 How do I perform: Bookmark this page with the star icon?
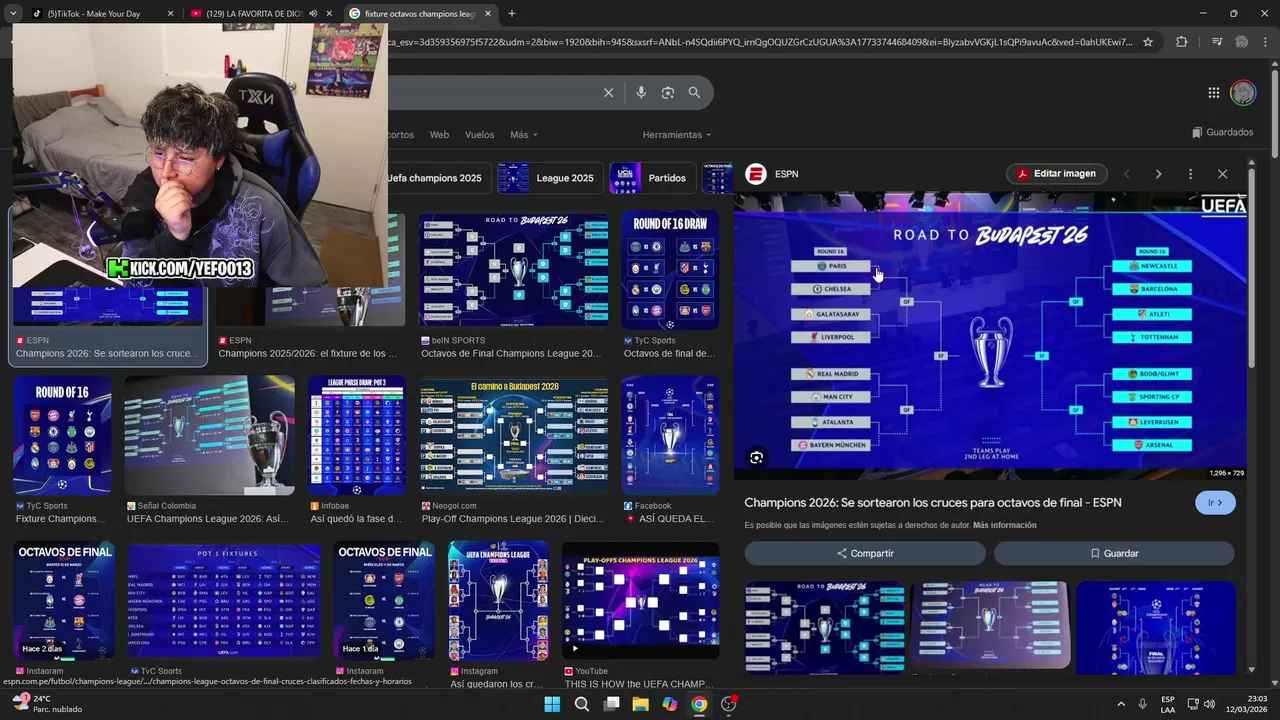[x=1148, y=42]
